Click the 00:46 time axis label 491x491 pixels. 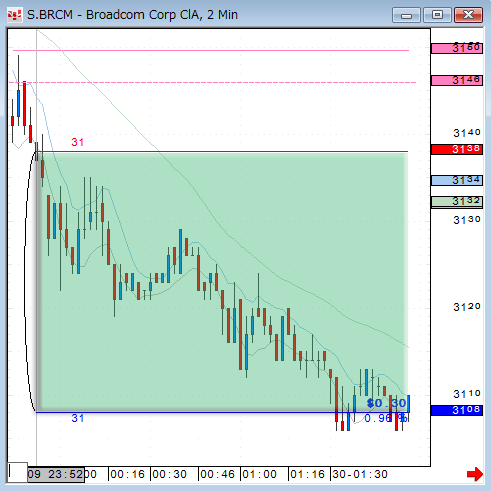217,474
